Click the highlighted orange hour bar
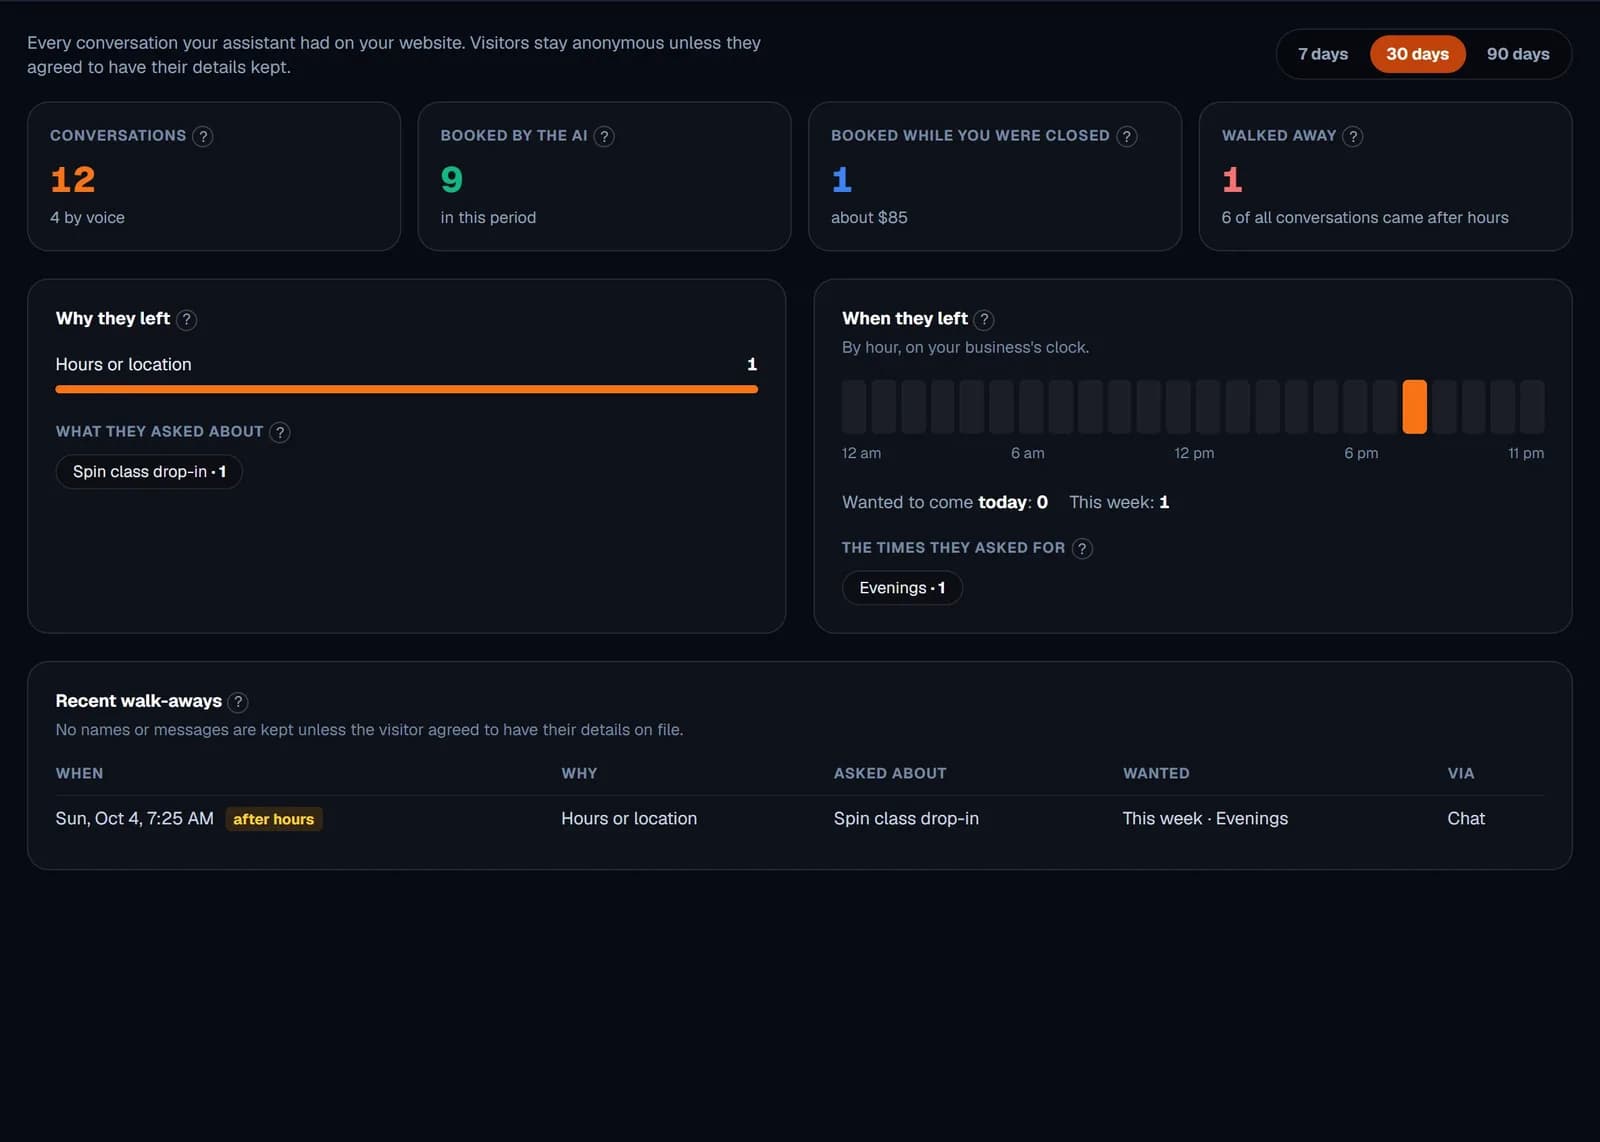Image resolution: width=1600 pixels, height=1142 pixels. coord(1414,406)
